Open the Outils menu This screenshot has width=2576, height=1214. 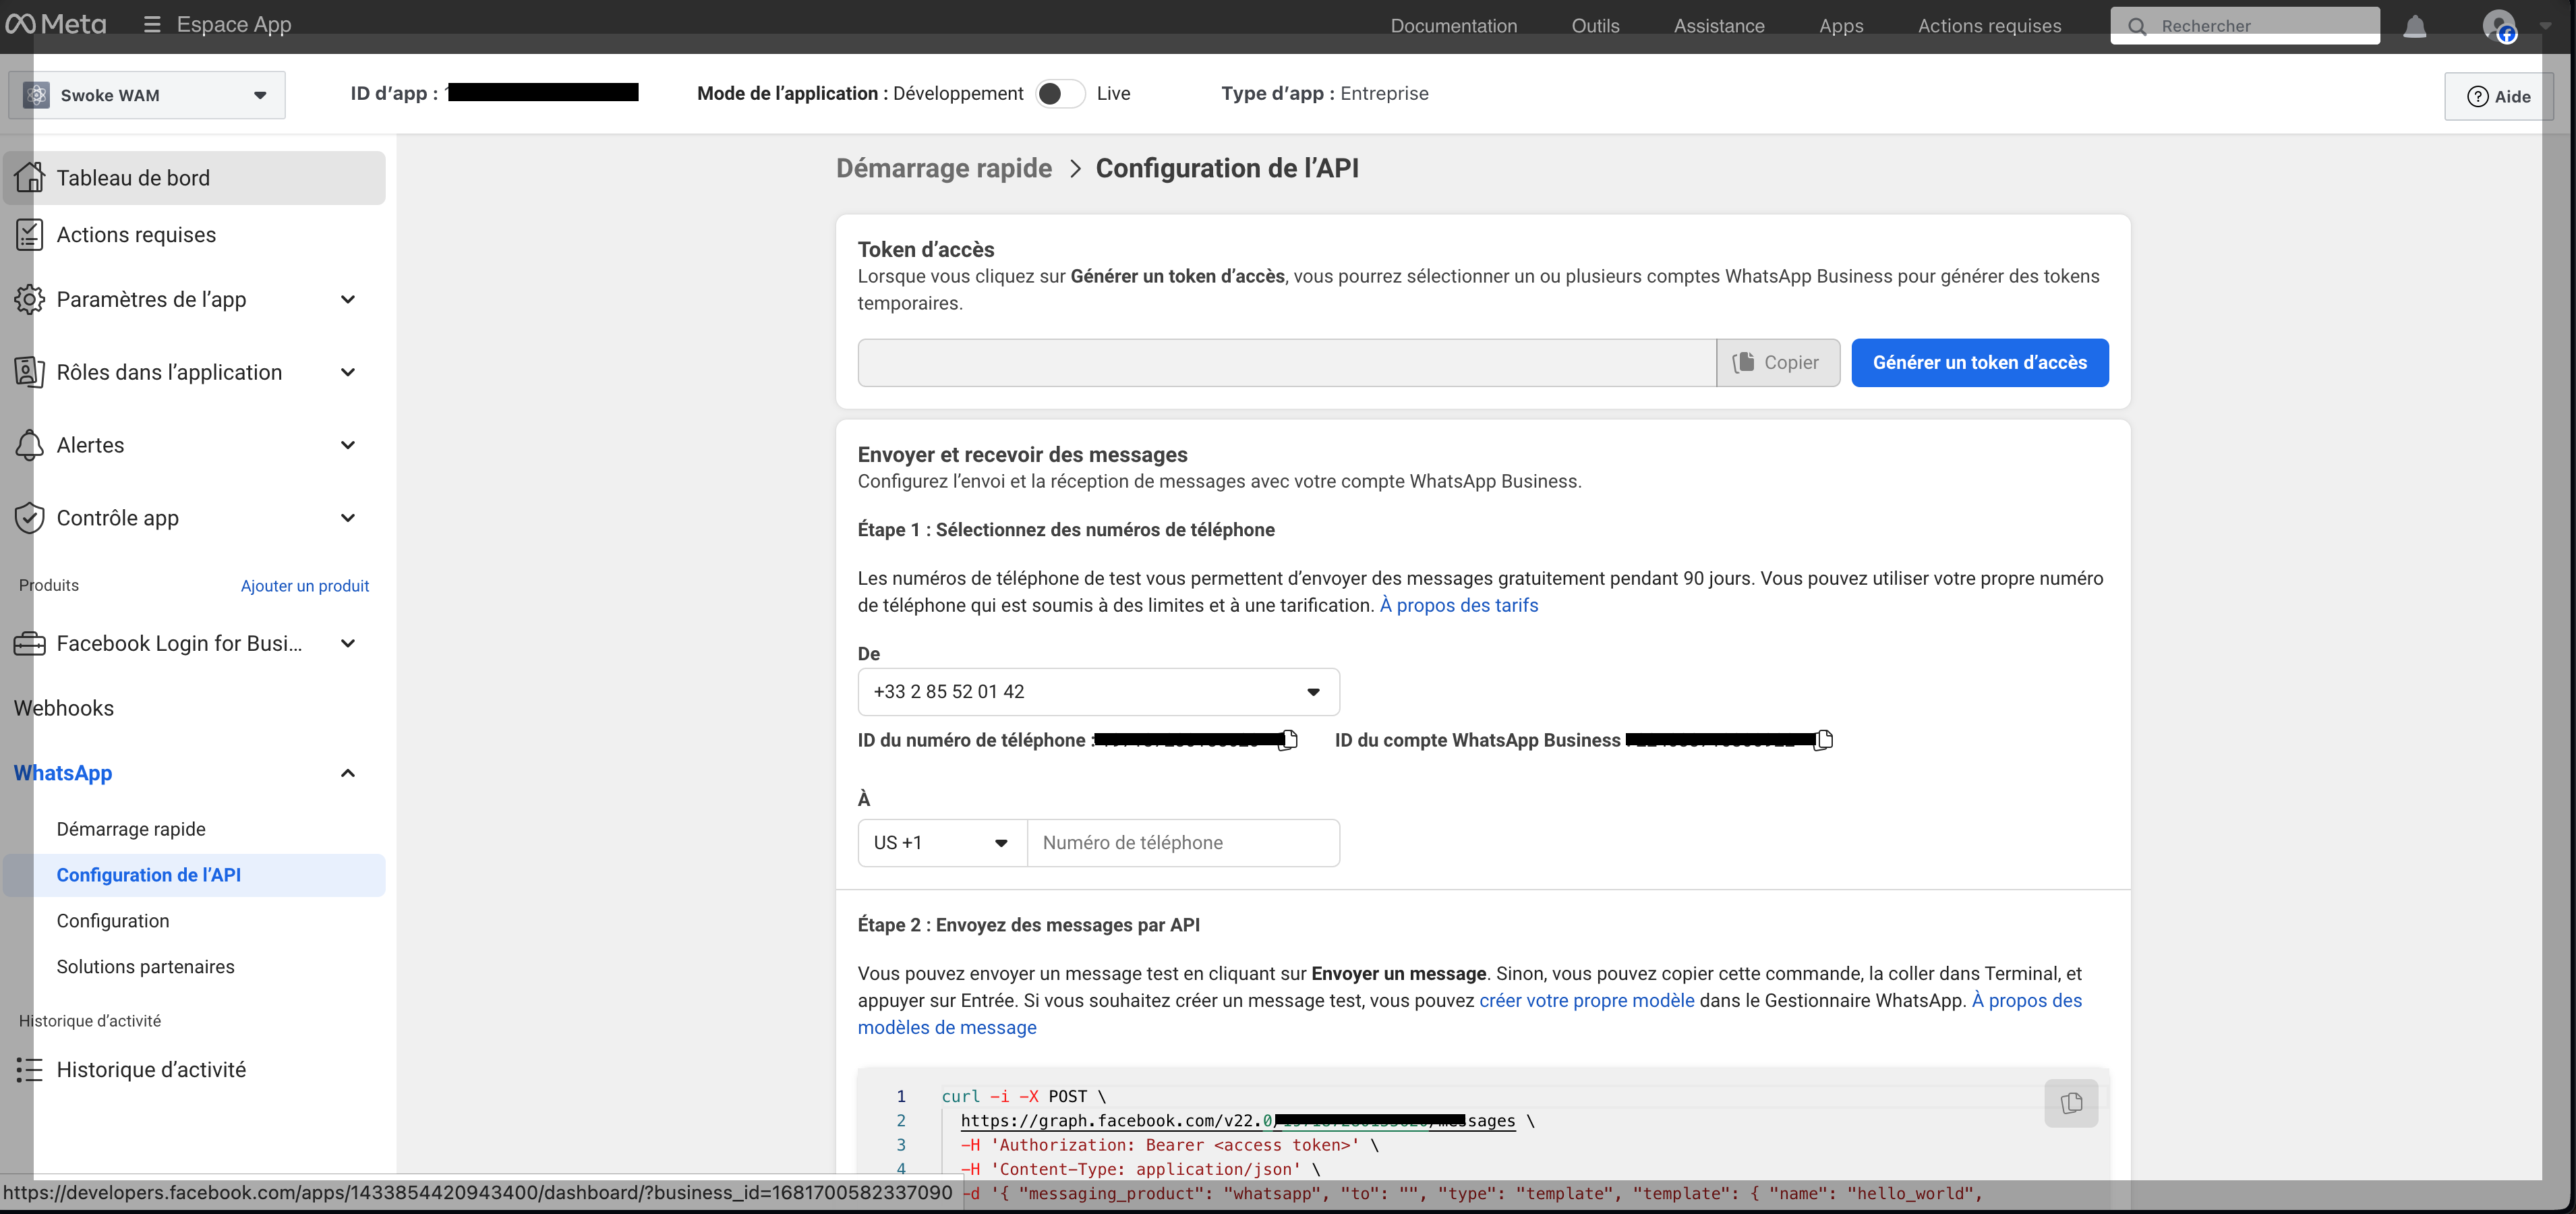click(1595, 26)
